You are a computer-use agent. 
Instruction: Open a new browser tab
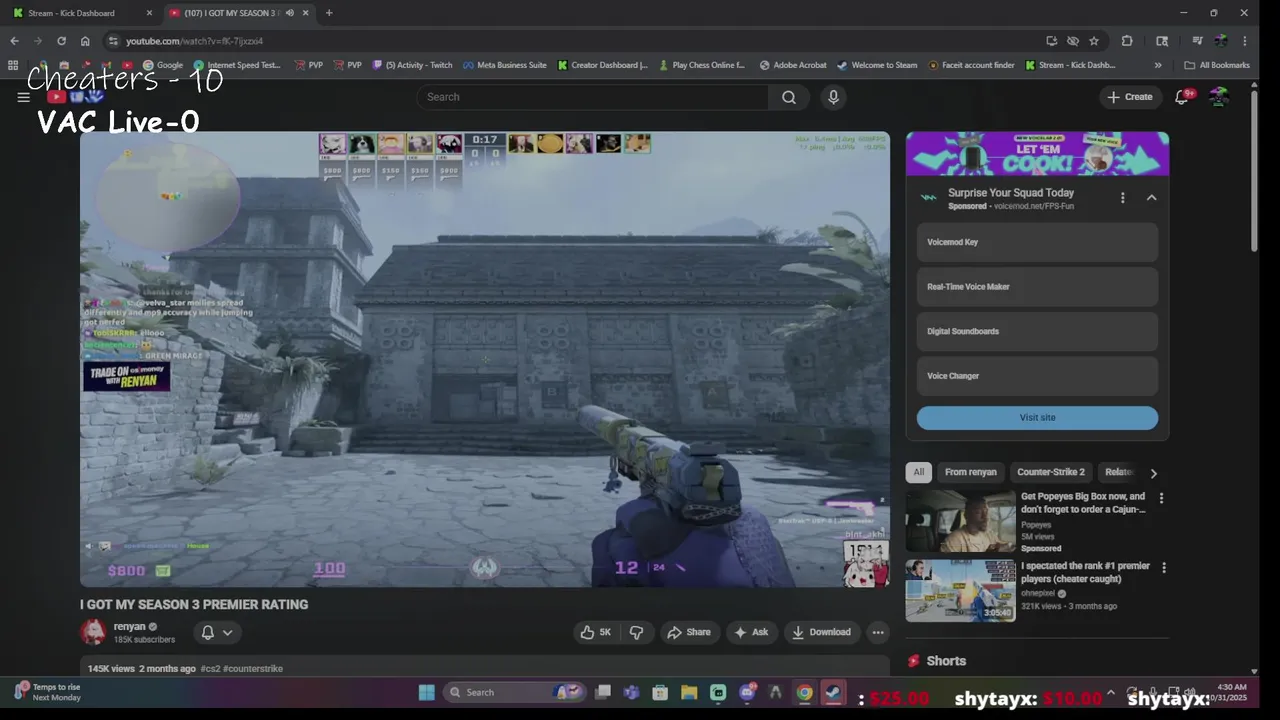click(329, 13)
